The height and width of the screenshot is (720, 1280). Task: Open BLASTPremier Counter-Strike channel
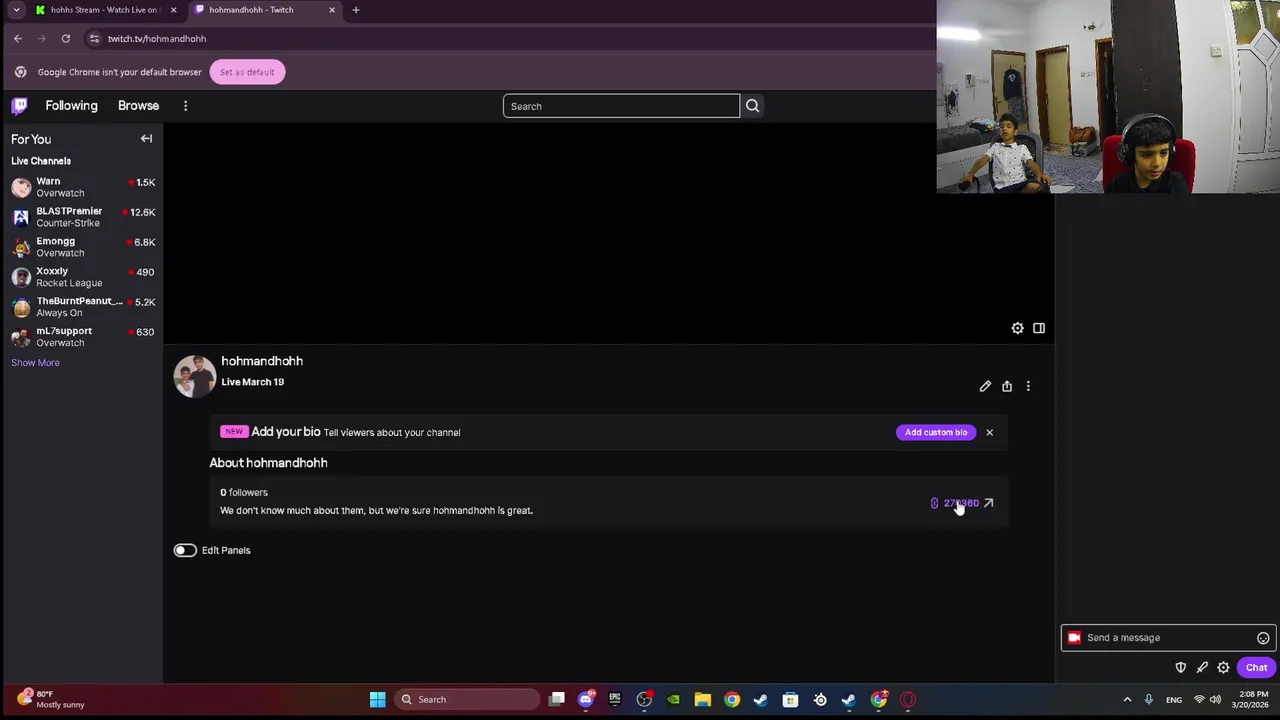tap(81, 217)
